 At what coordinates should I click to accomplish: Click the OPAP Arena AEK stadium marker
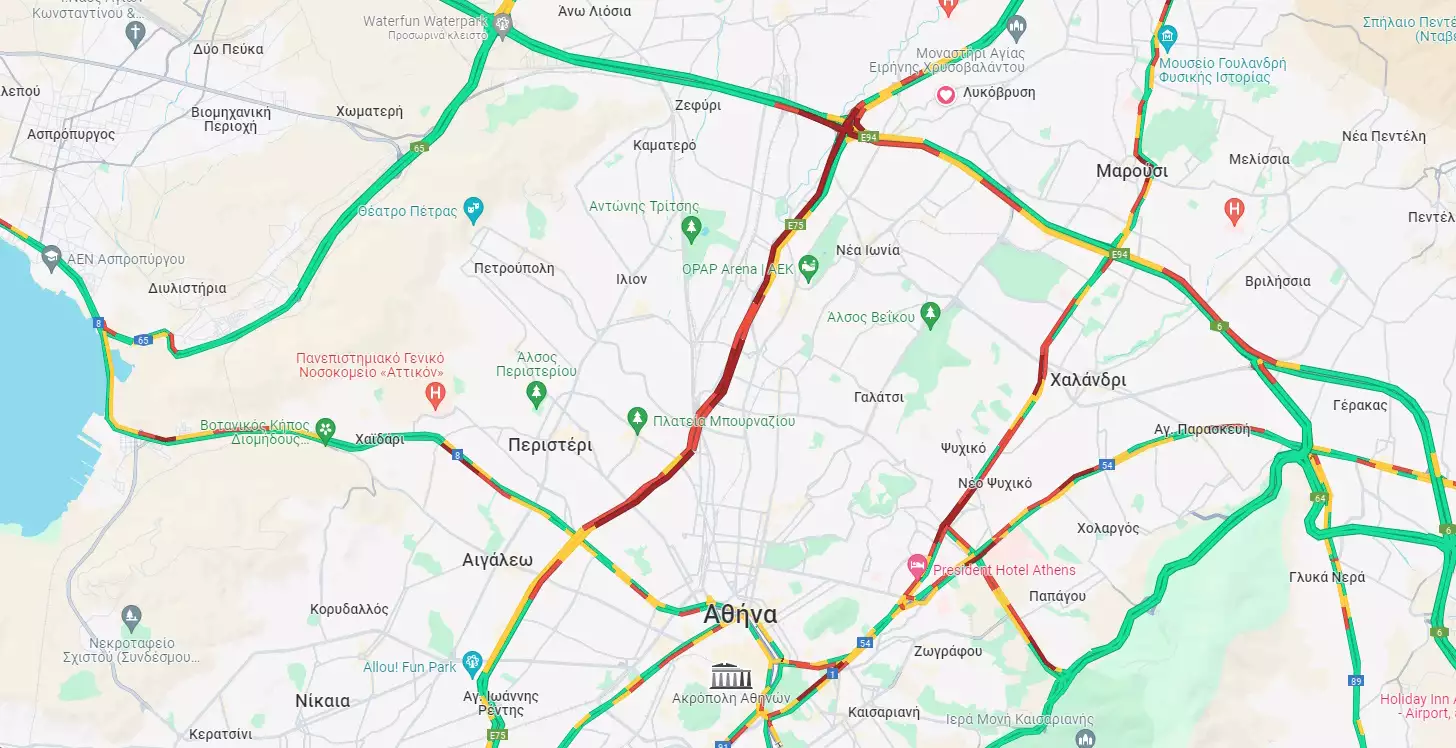pyautogui.click(x=809, y=268)
